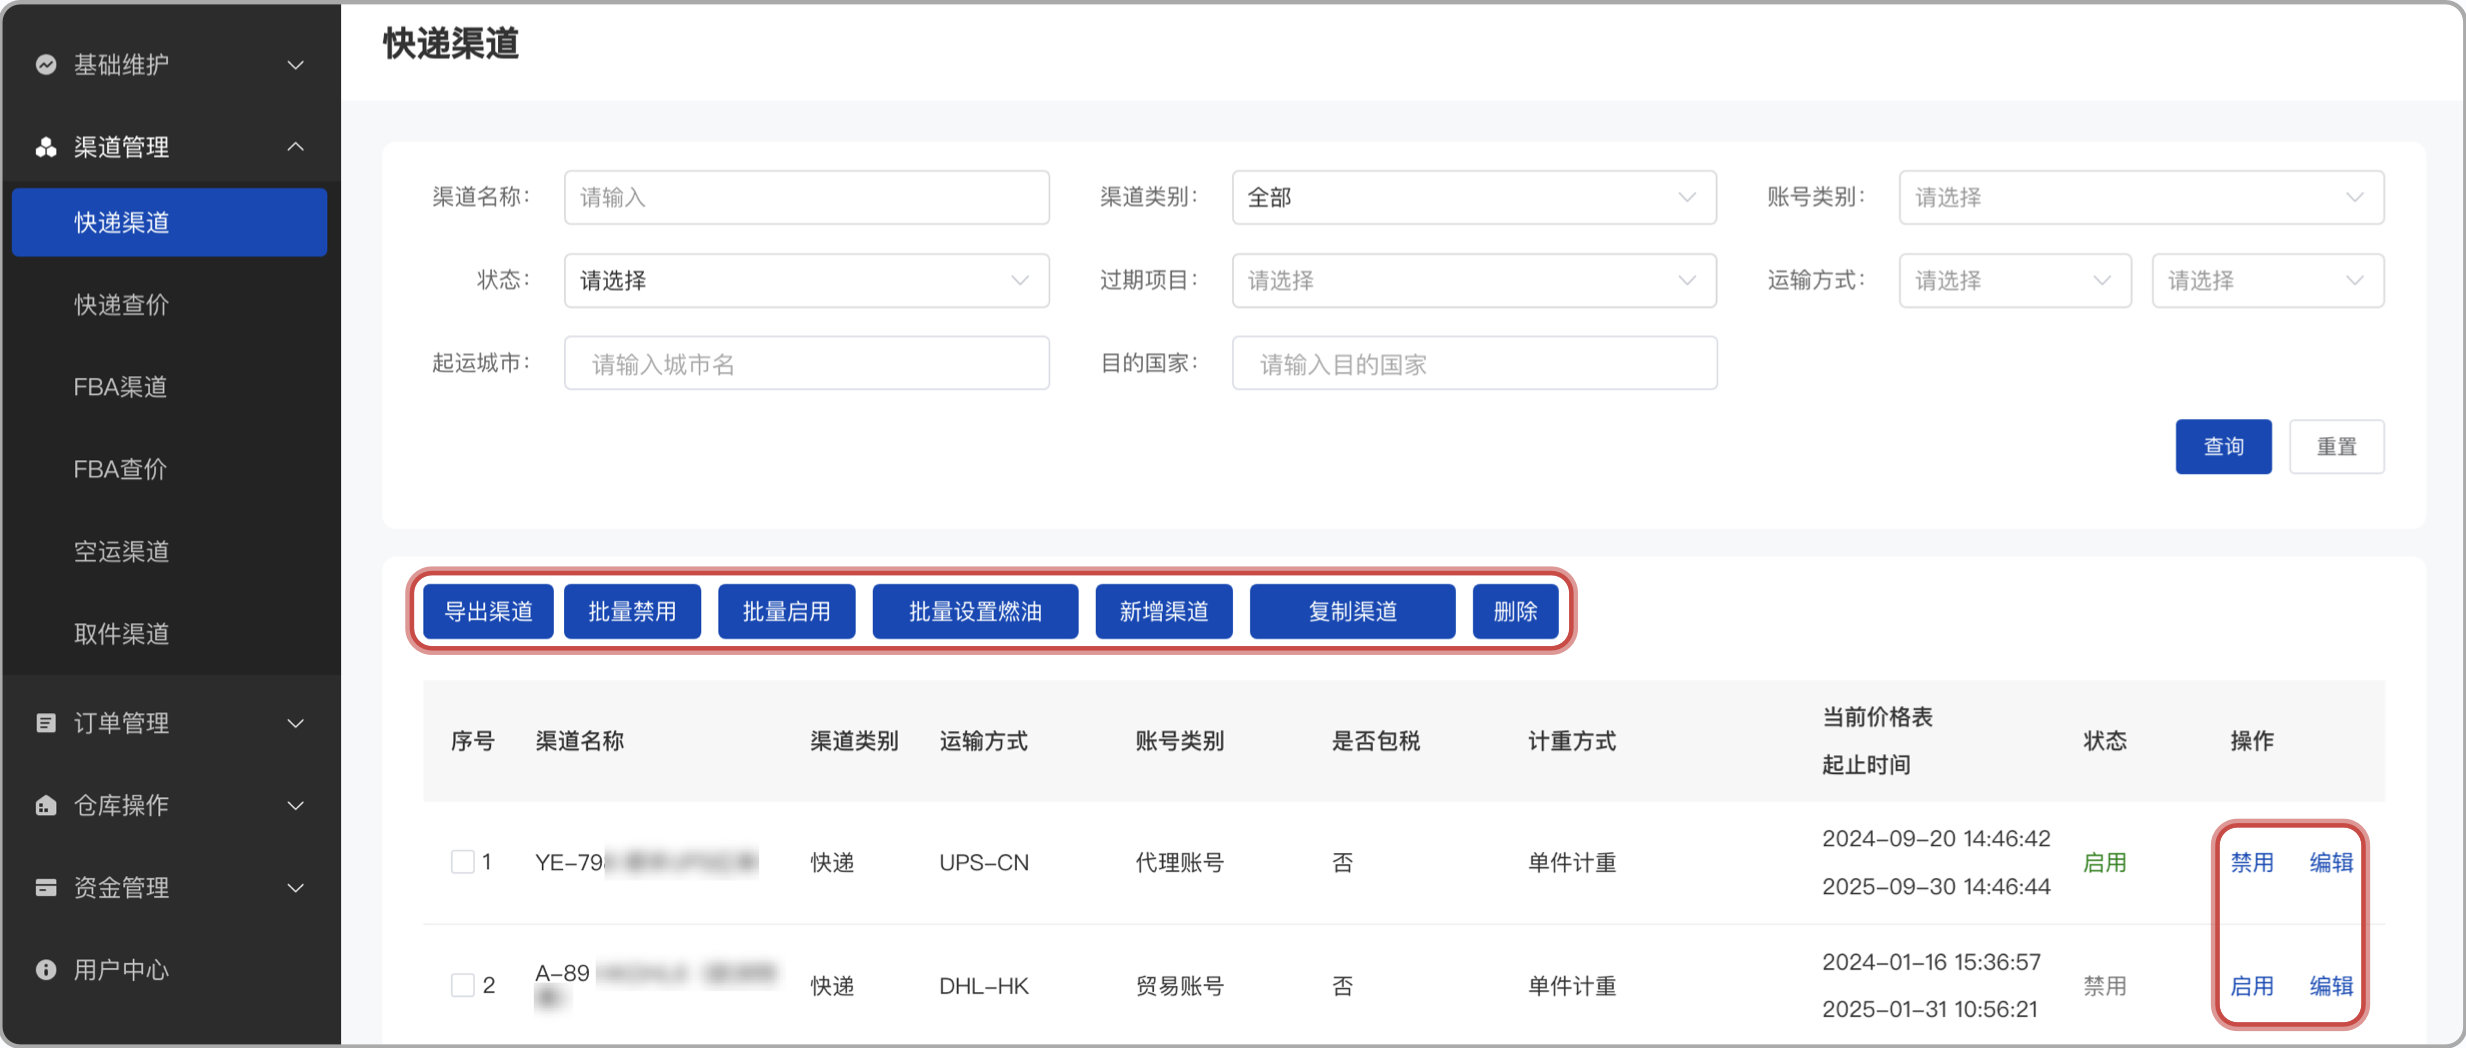Click the 批量设置燃油 button
The image size is (2466, 1048).
975,611
